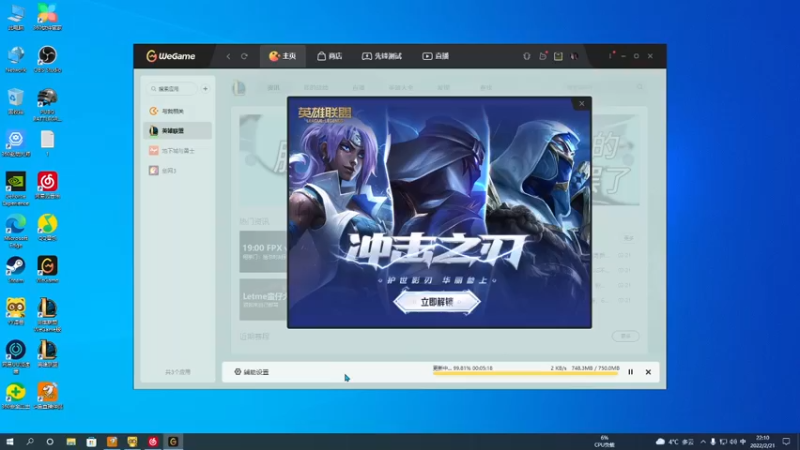Click the yellow update progress bar
This screenshot has height=450, width=800.
[x=526, y=373]
